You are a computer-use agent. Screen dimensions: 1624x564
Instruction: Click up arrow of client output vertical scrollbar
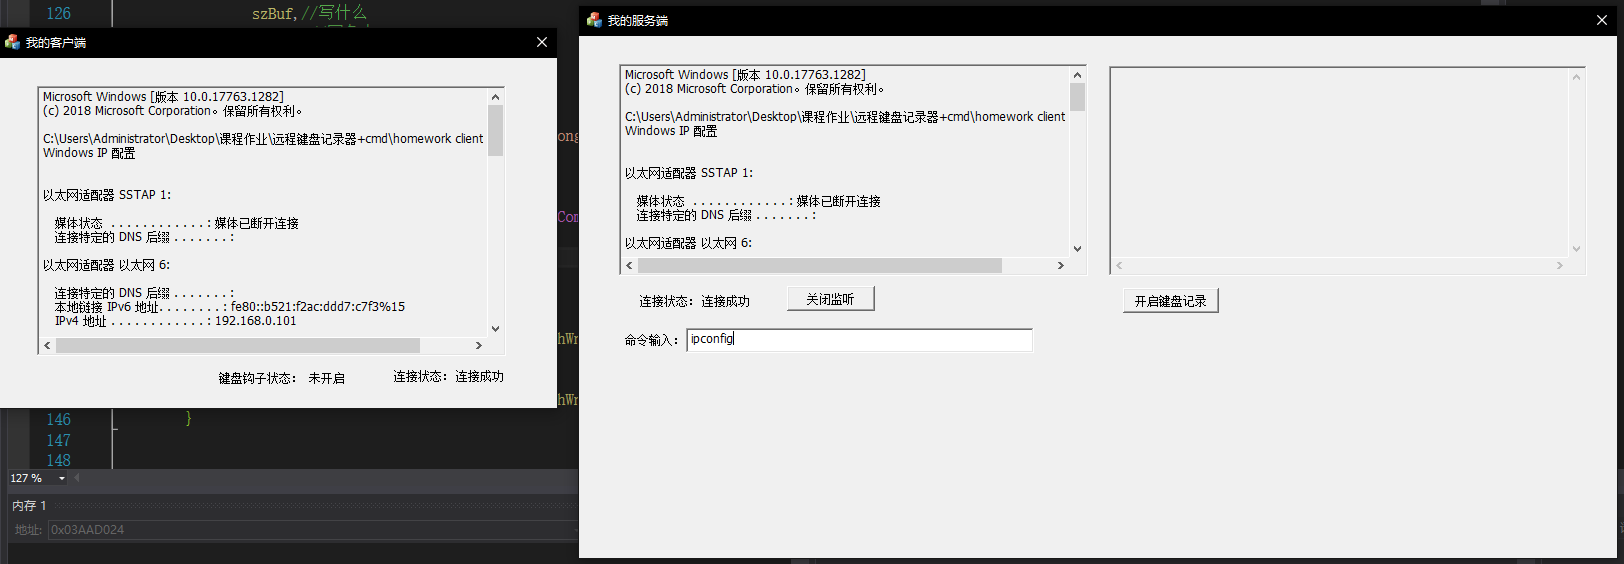pos(495,97)
